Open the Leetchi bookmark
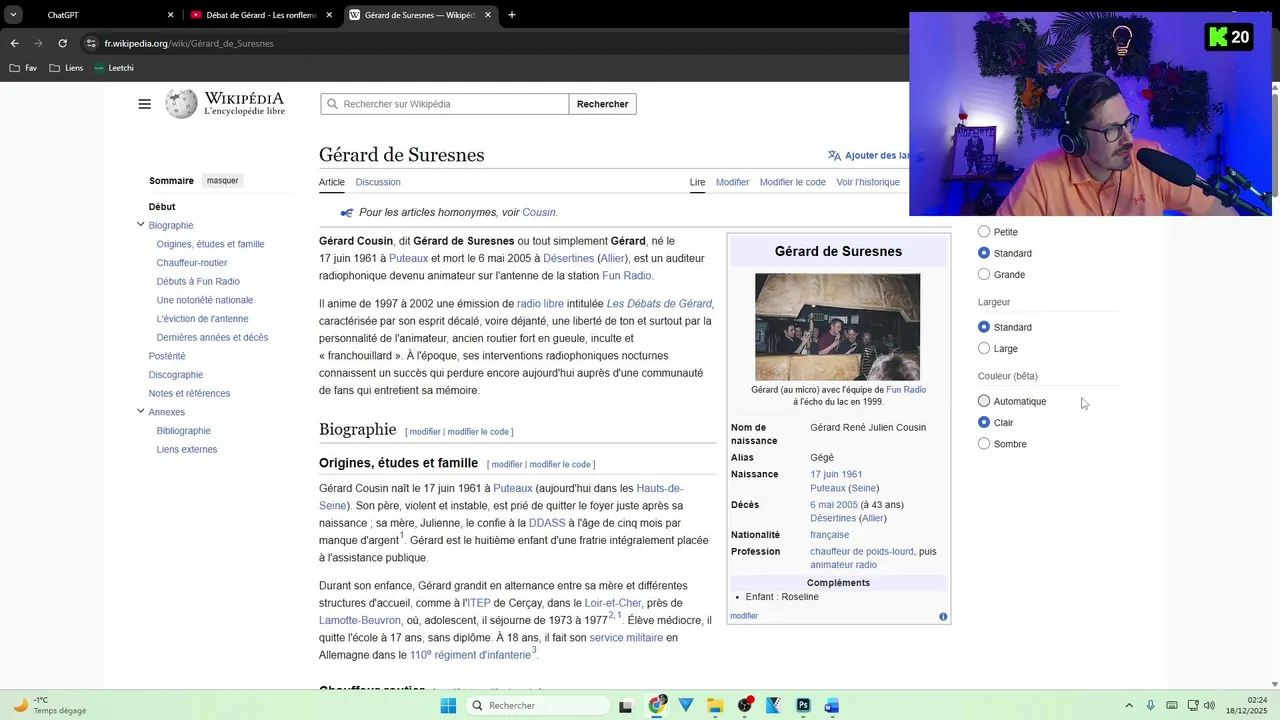This screenshot has height=720, width=1280. 114,68
